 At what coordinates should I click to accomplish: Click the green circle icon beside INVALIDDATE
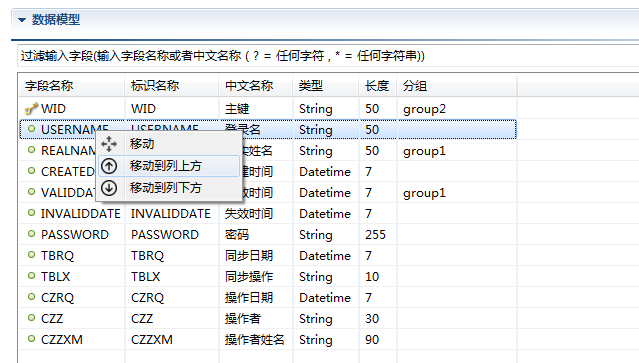click(x=31, y=213)
